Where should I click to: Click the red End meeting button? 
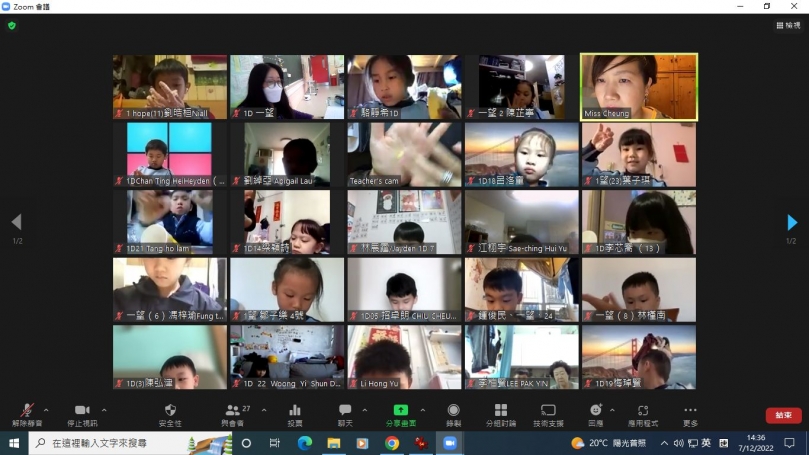783,415
